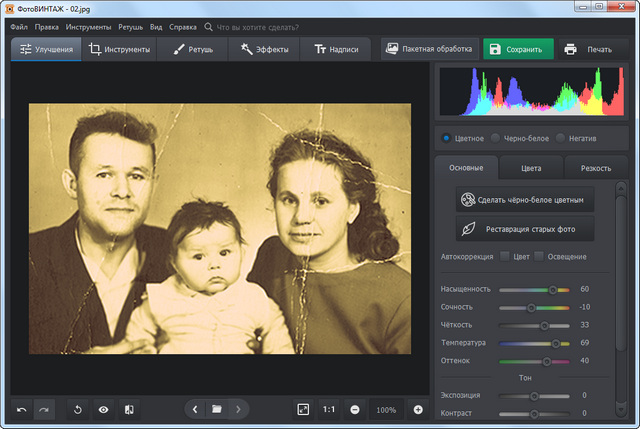Click the Сохранить button
This screenshot has width=640, height=429.
[x=517, y=49]
